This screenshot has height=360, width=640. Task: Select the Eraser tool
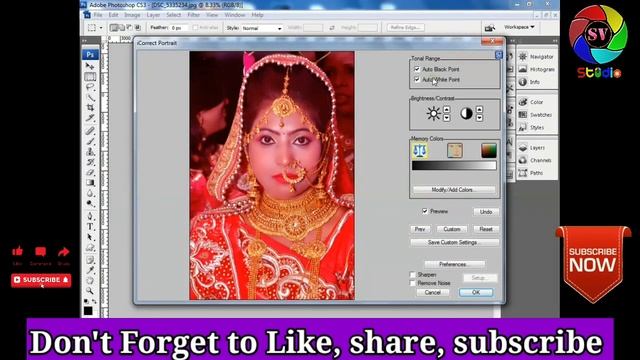(x=90, y=173)
